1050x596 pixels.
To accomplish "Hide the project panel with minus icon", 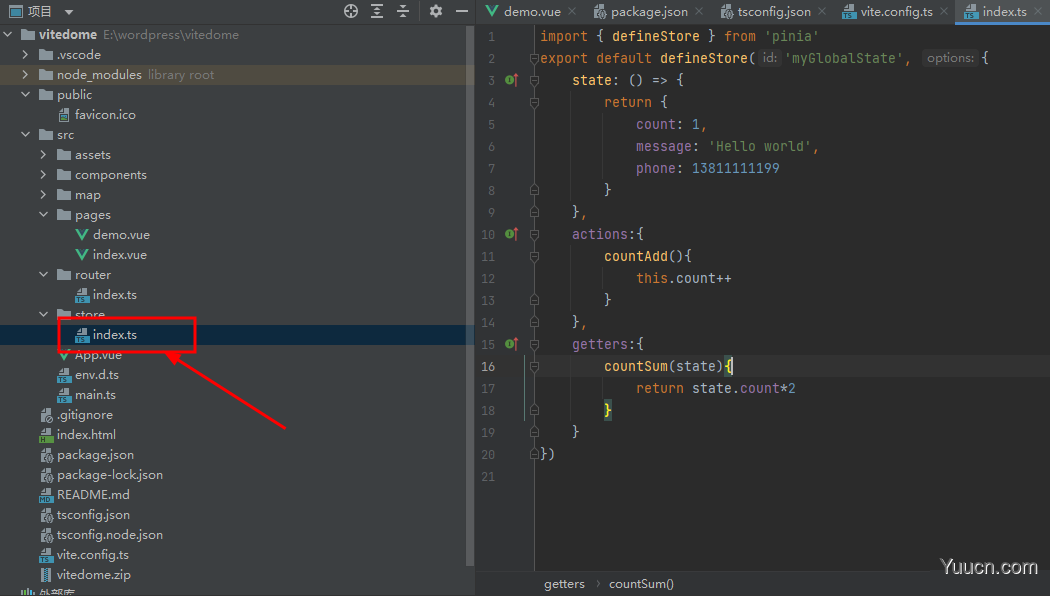I will 461,11.
